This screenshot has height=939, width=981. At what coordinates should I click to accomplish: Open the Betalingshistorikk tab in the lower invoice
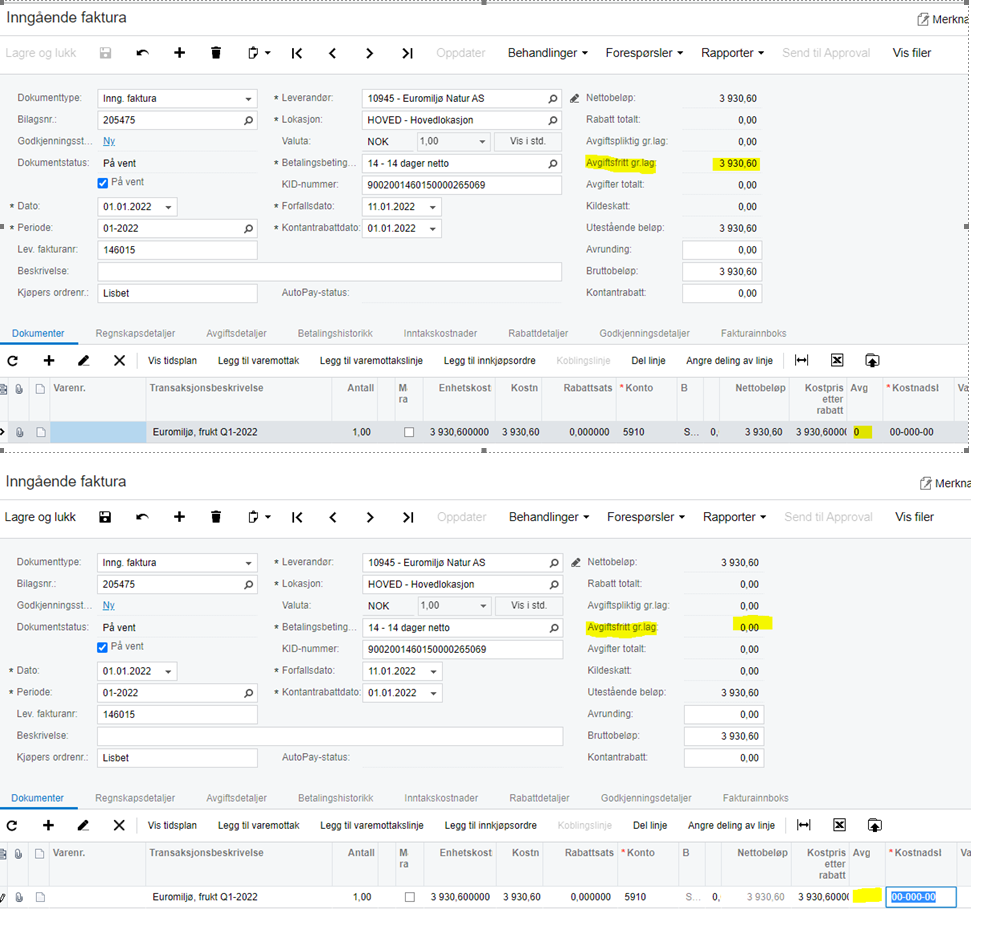point(336,798)
